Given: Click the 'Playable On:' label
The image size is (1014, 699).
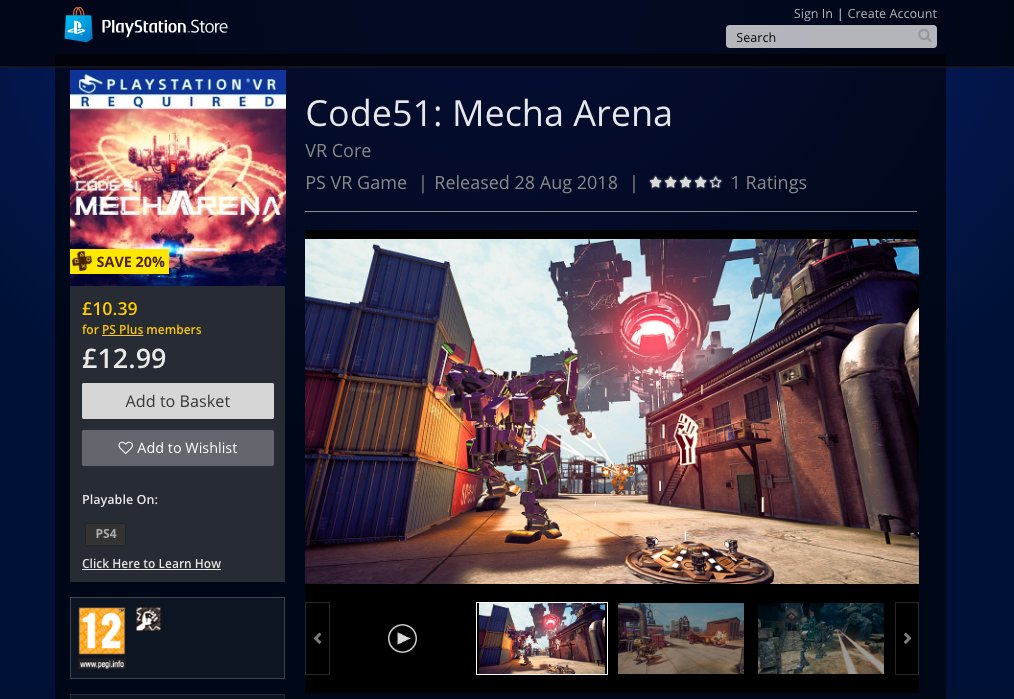Looking at the screenshot, I should (x=120, y=499).
